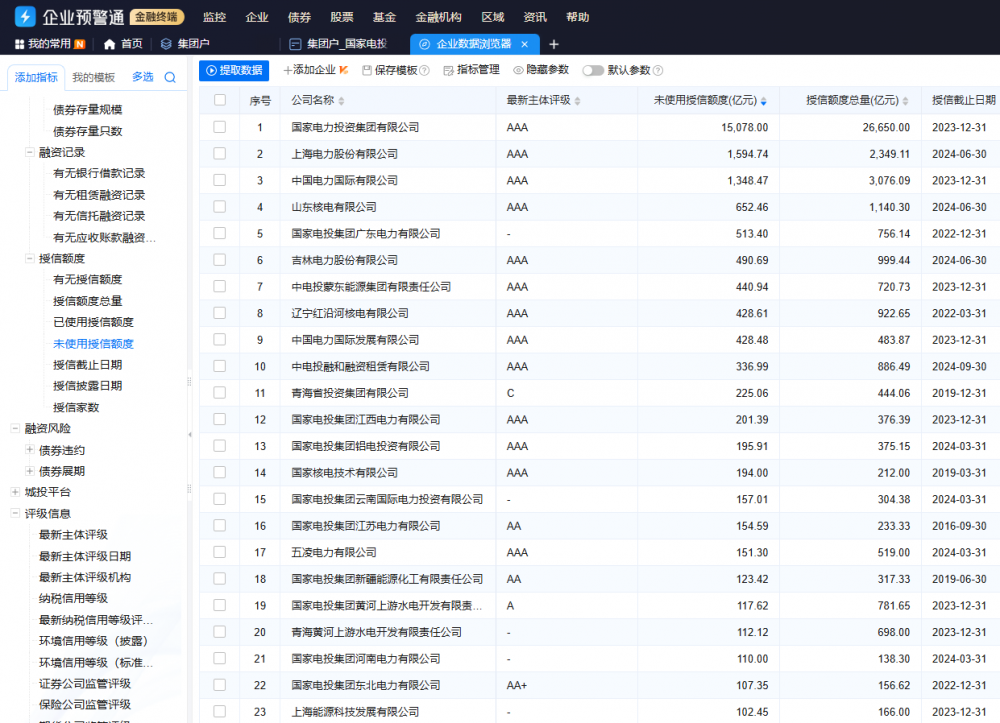Check the select-all header checkbox
The height and width of the screenshot is (723, 1000).
tap(220, 100)
